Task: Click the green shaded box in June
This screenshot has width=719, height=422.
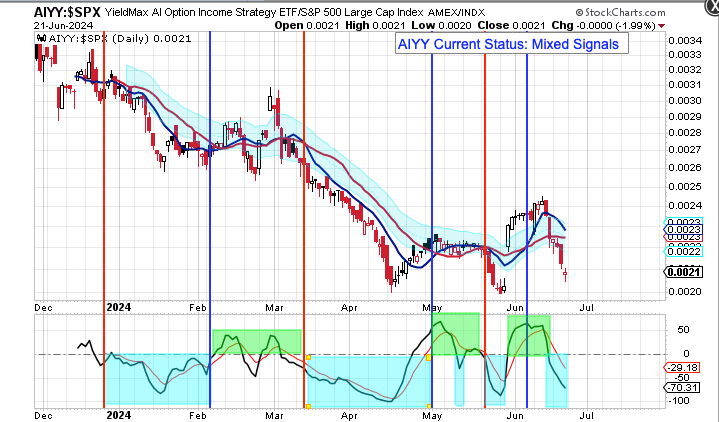Action: point(528,335)
